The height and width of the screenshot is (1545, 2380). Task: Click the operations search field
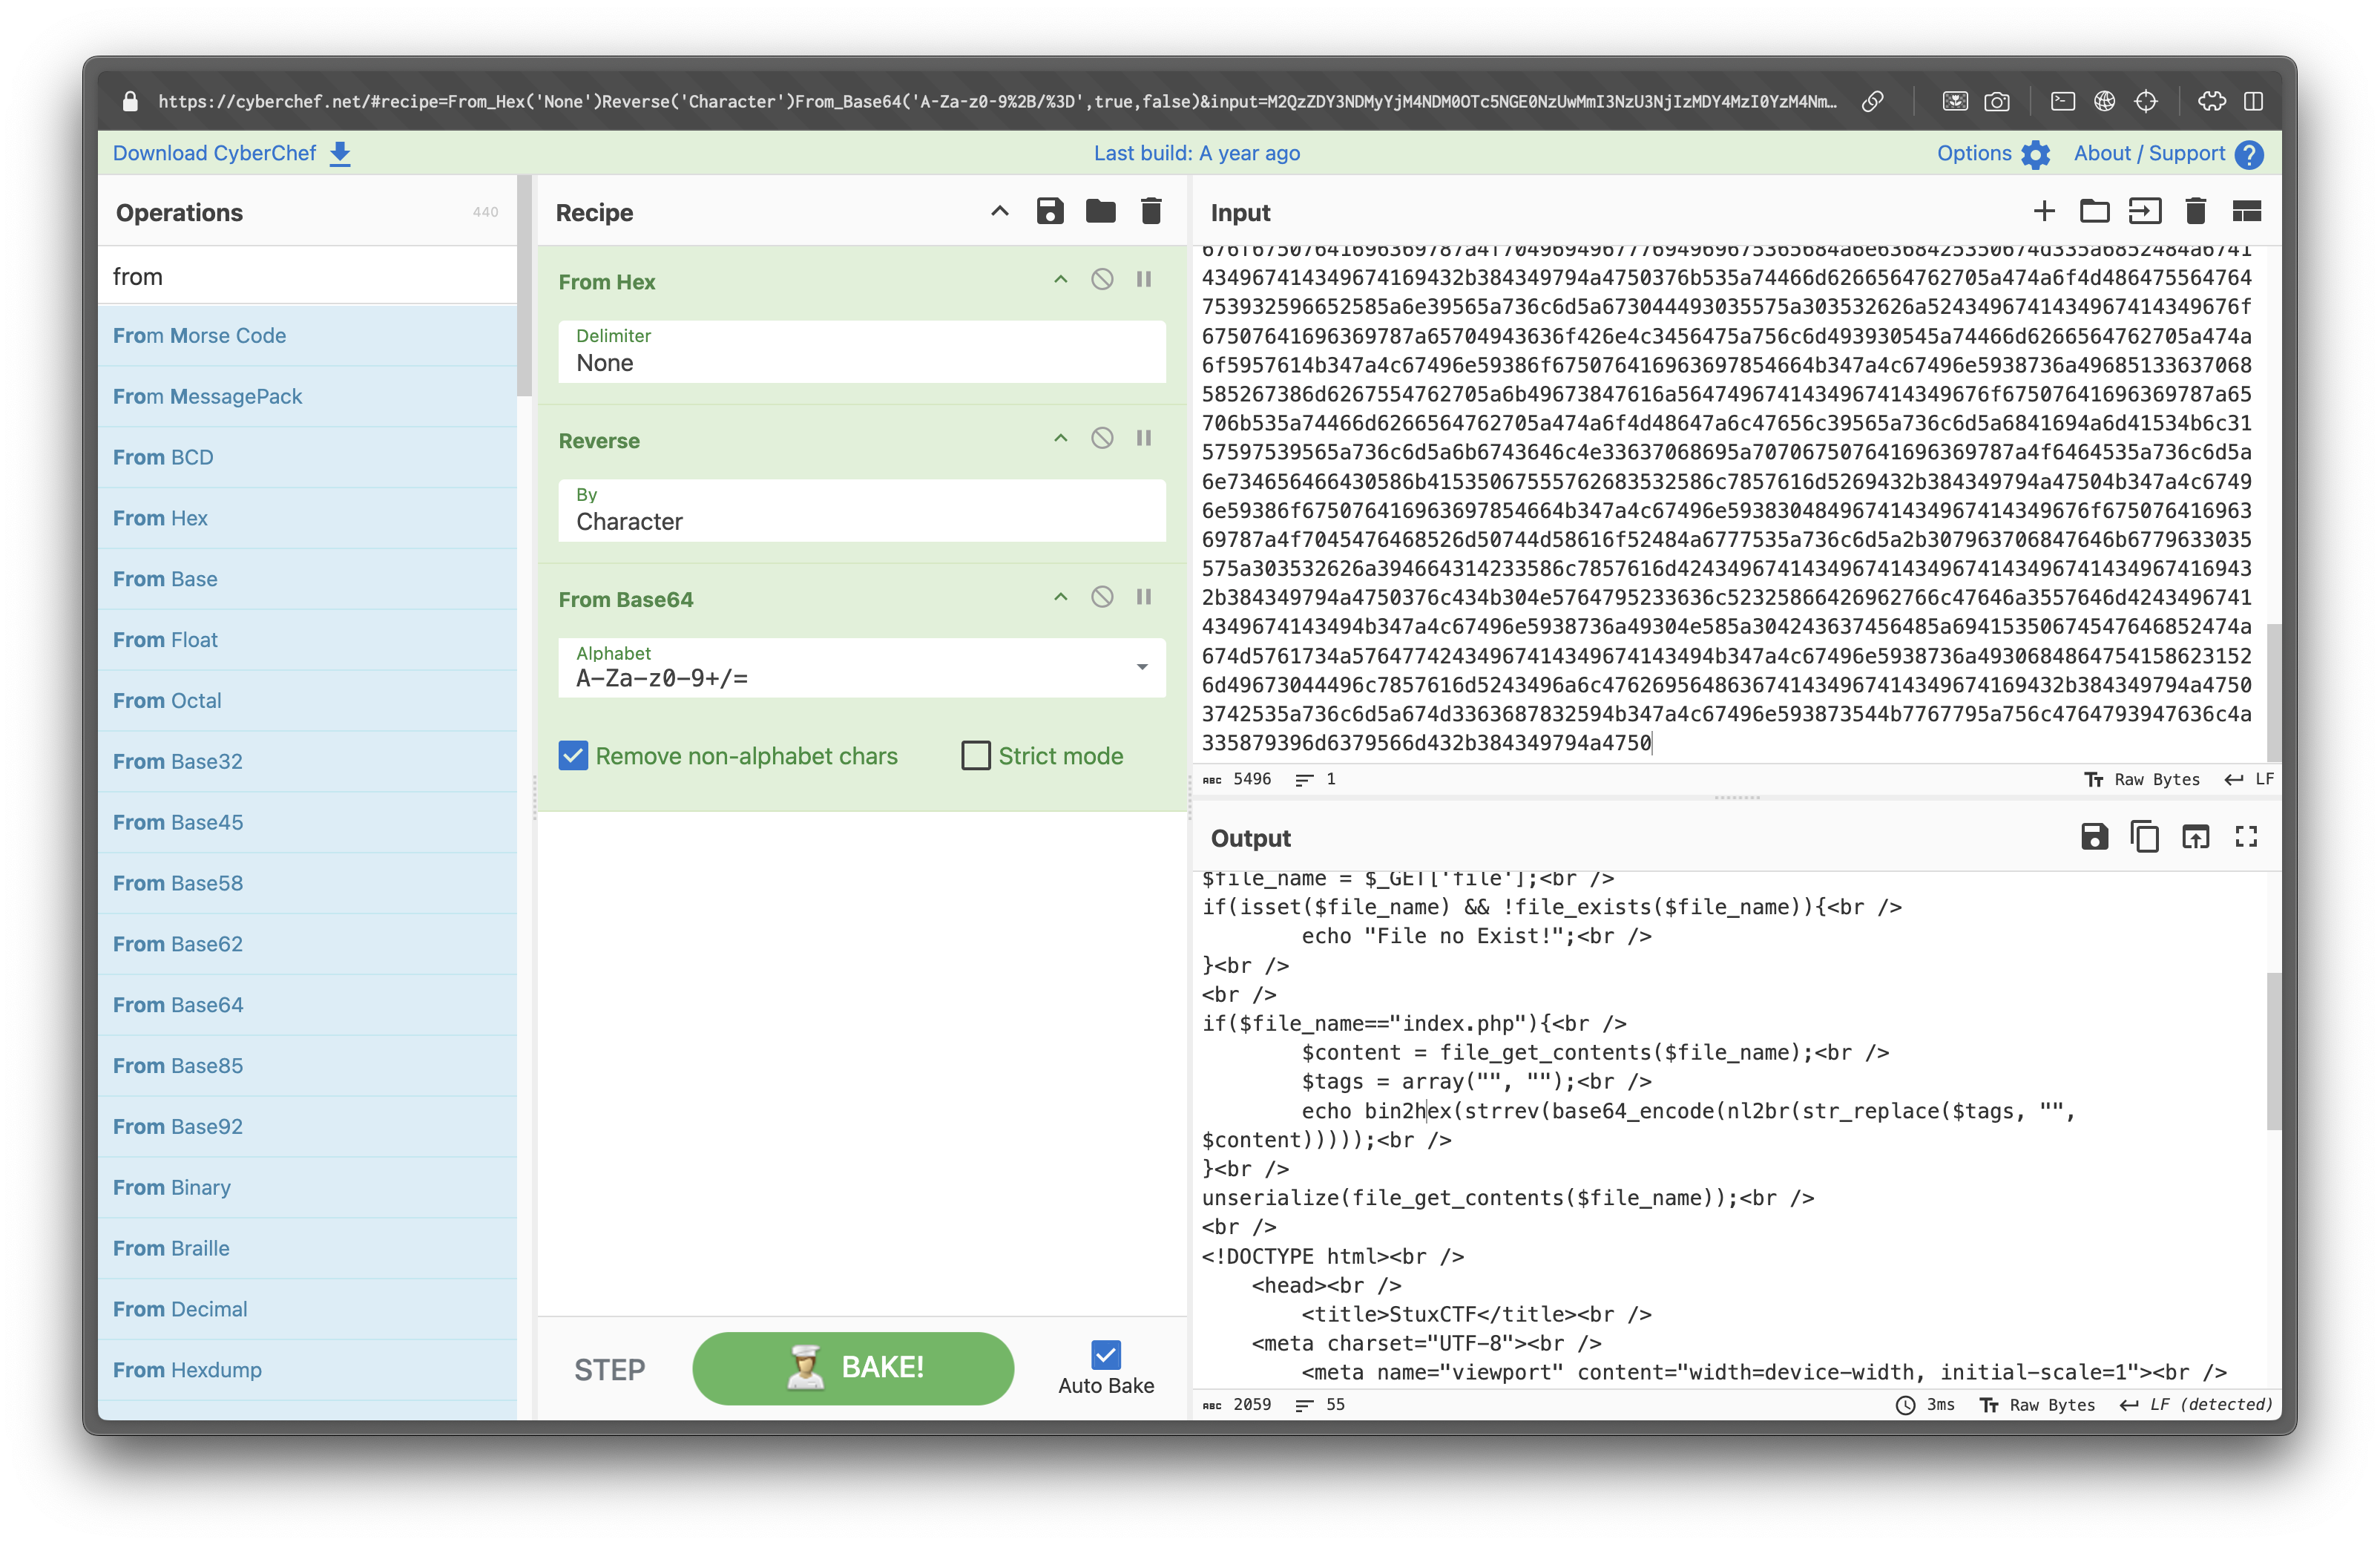[307, 277]
